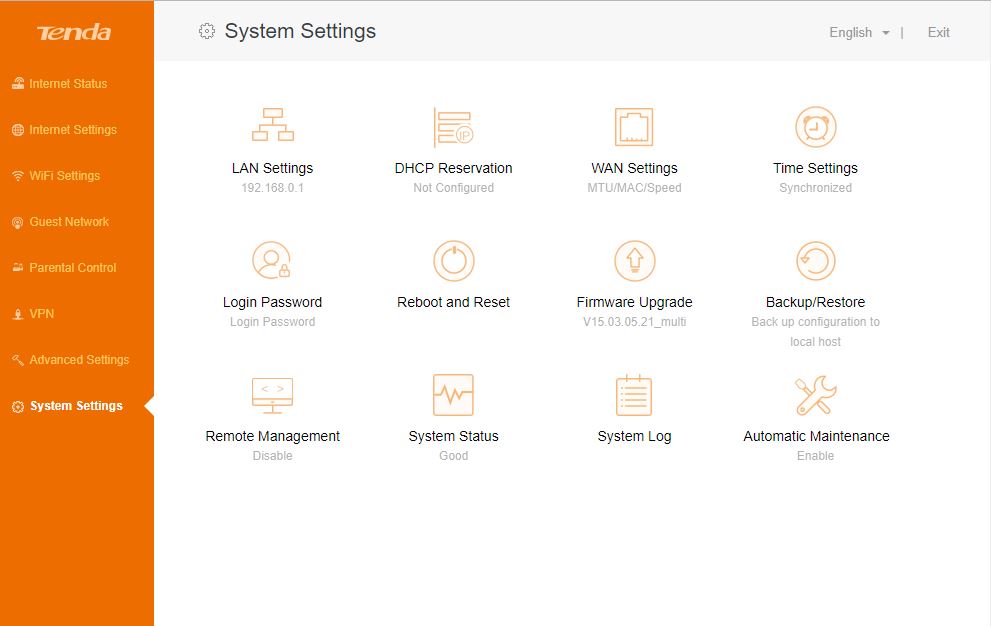Go to Internet Status page
Screen dimensions: 991x626
[x=68, y=83]
